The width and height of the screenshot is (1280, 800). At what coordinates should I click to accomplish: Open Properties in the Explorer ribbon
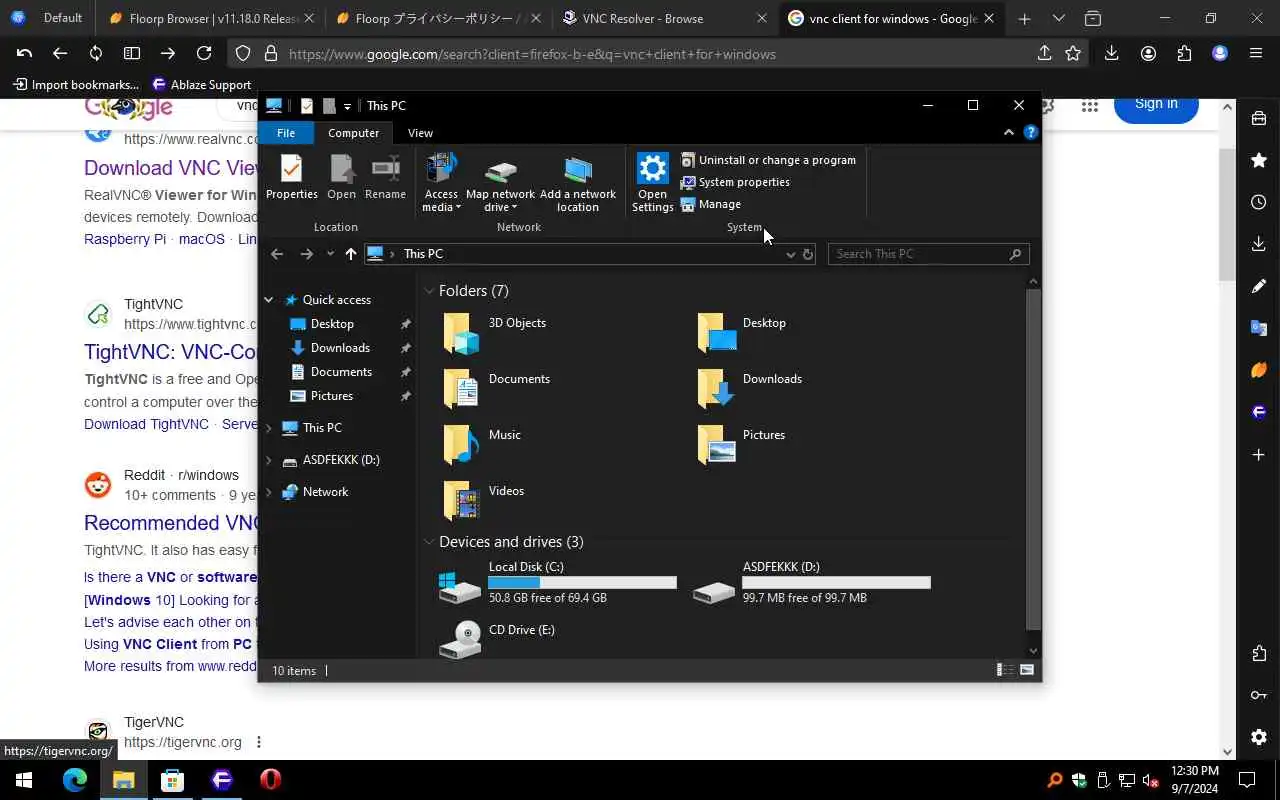click(291, 177)
